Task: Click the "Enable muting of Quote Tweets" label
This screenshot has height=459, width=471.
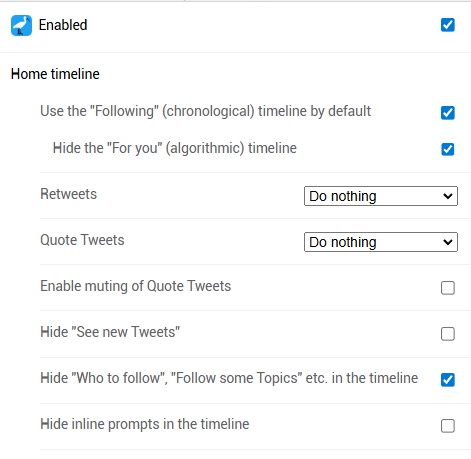Action: 135,286
